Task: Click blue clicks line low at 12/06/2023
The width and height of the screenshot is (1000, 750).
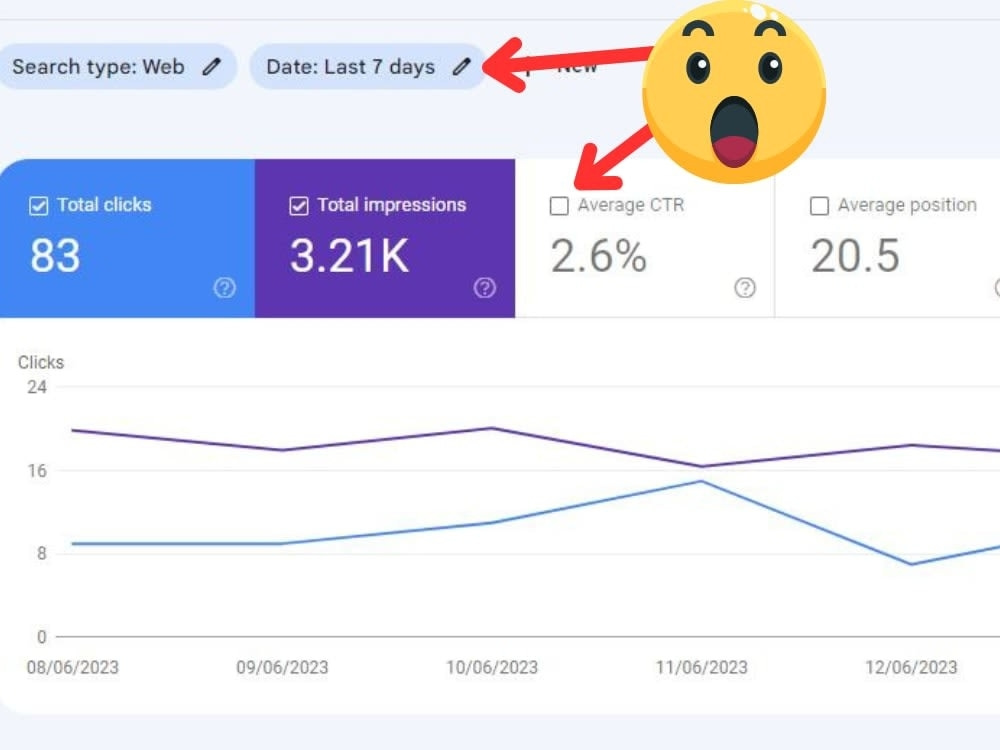Action: [x=911, y=564]
